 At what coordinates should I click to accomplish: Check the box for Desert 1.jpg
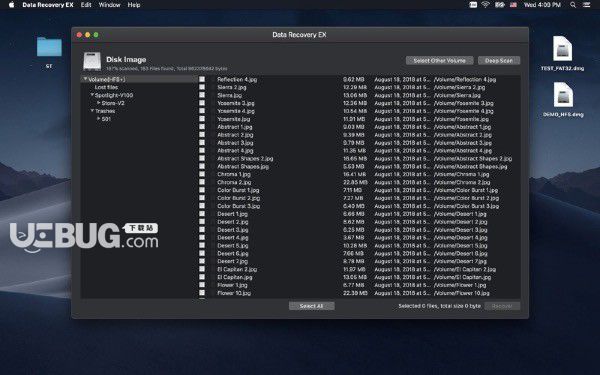tap(202, 214)
